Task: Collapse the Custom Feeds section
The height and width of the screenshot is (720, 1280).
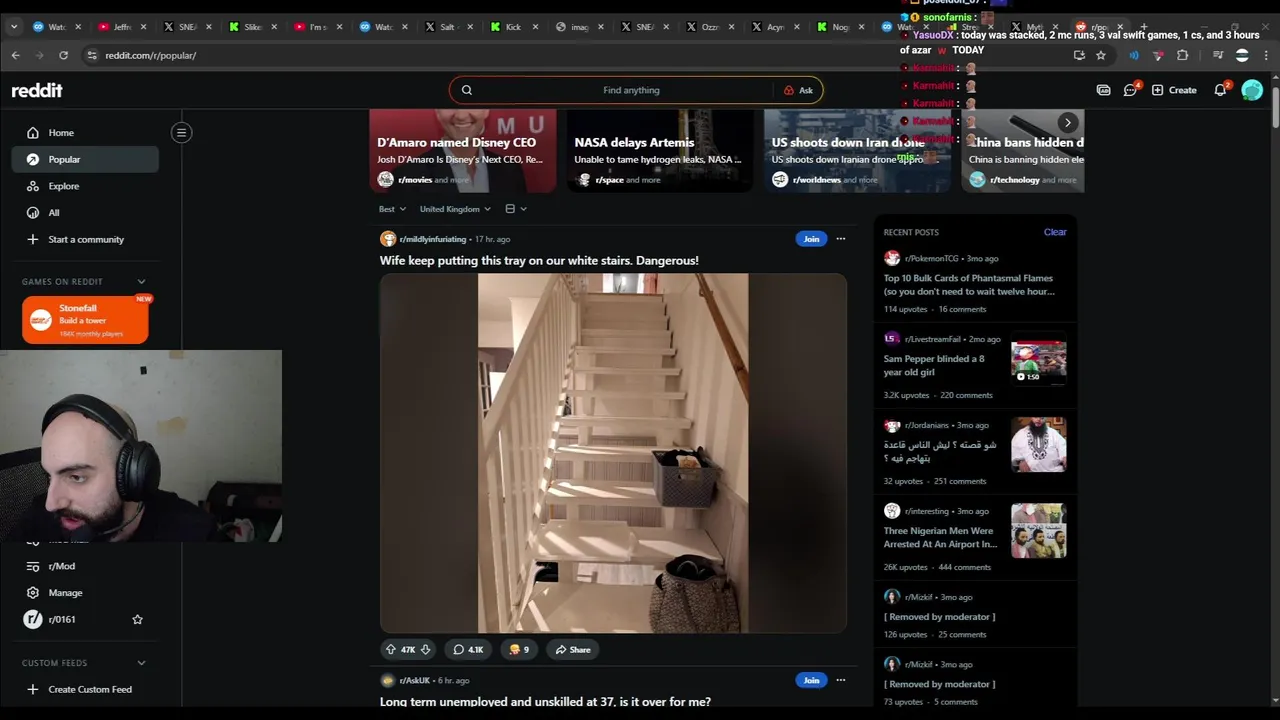Action: [141, 663]
